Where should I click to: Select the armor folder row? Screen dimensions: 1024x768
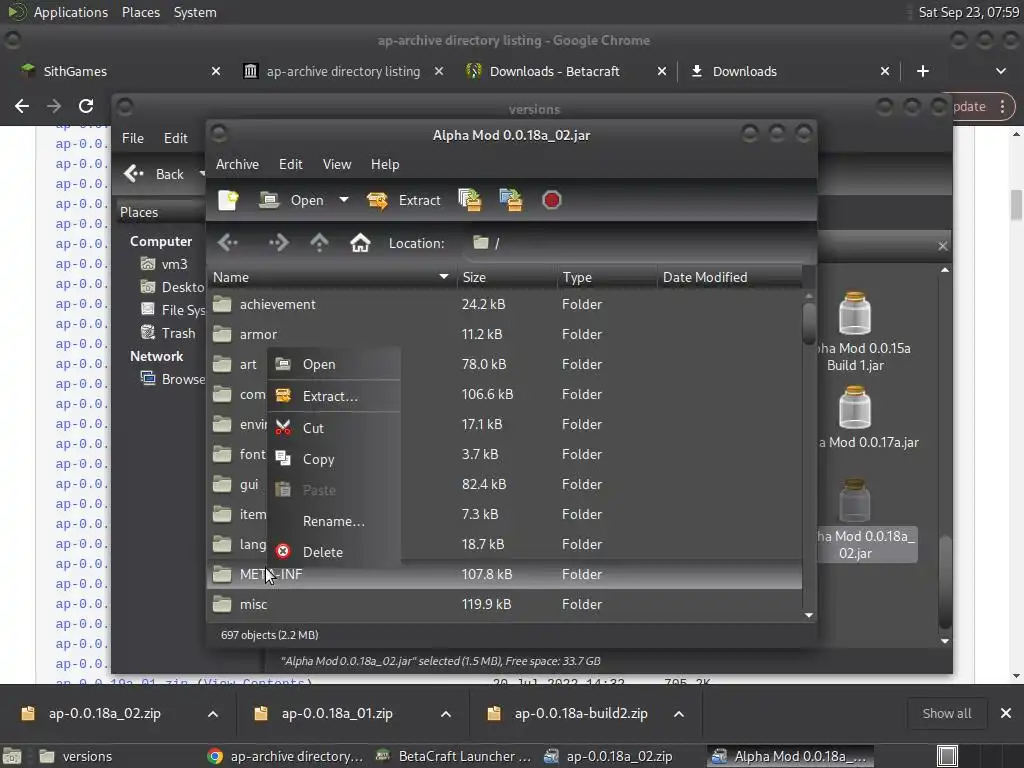tap(504, 334)
